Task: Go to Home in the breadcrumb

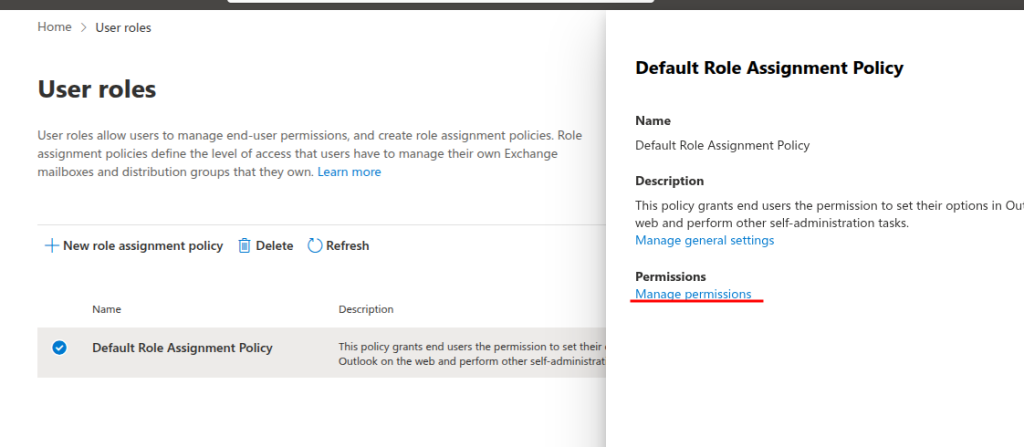Action: [54, 27]
